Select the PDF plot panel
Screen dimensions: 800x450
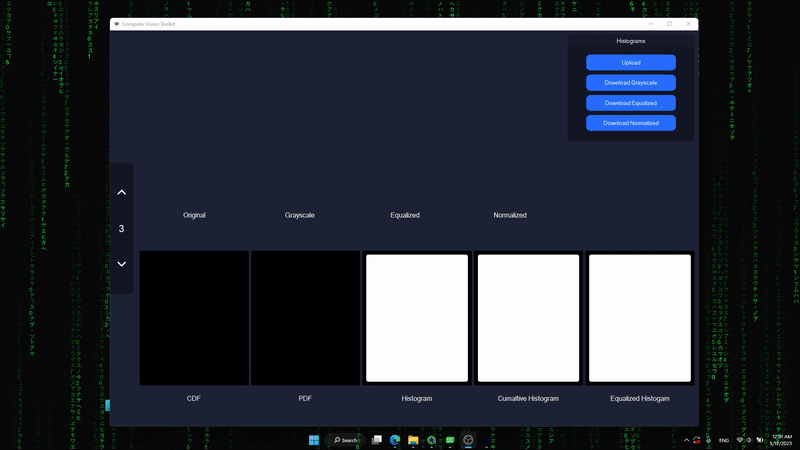(306, 318)
